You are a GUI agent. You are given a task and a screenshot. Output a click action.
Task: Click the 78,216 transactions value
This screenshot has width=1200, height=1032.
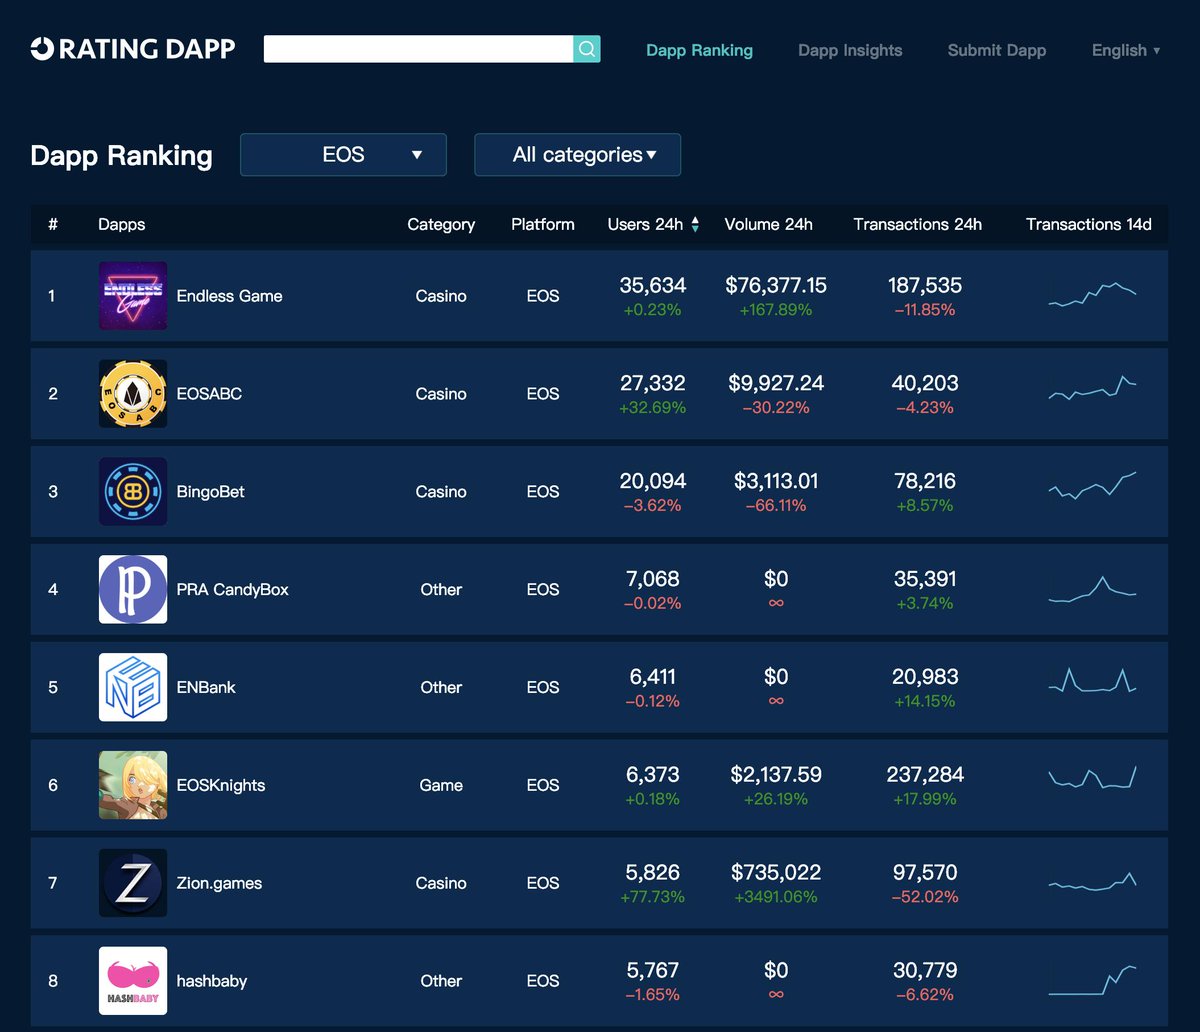tap(925, 481)
